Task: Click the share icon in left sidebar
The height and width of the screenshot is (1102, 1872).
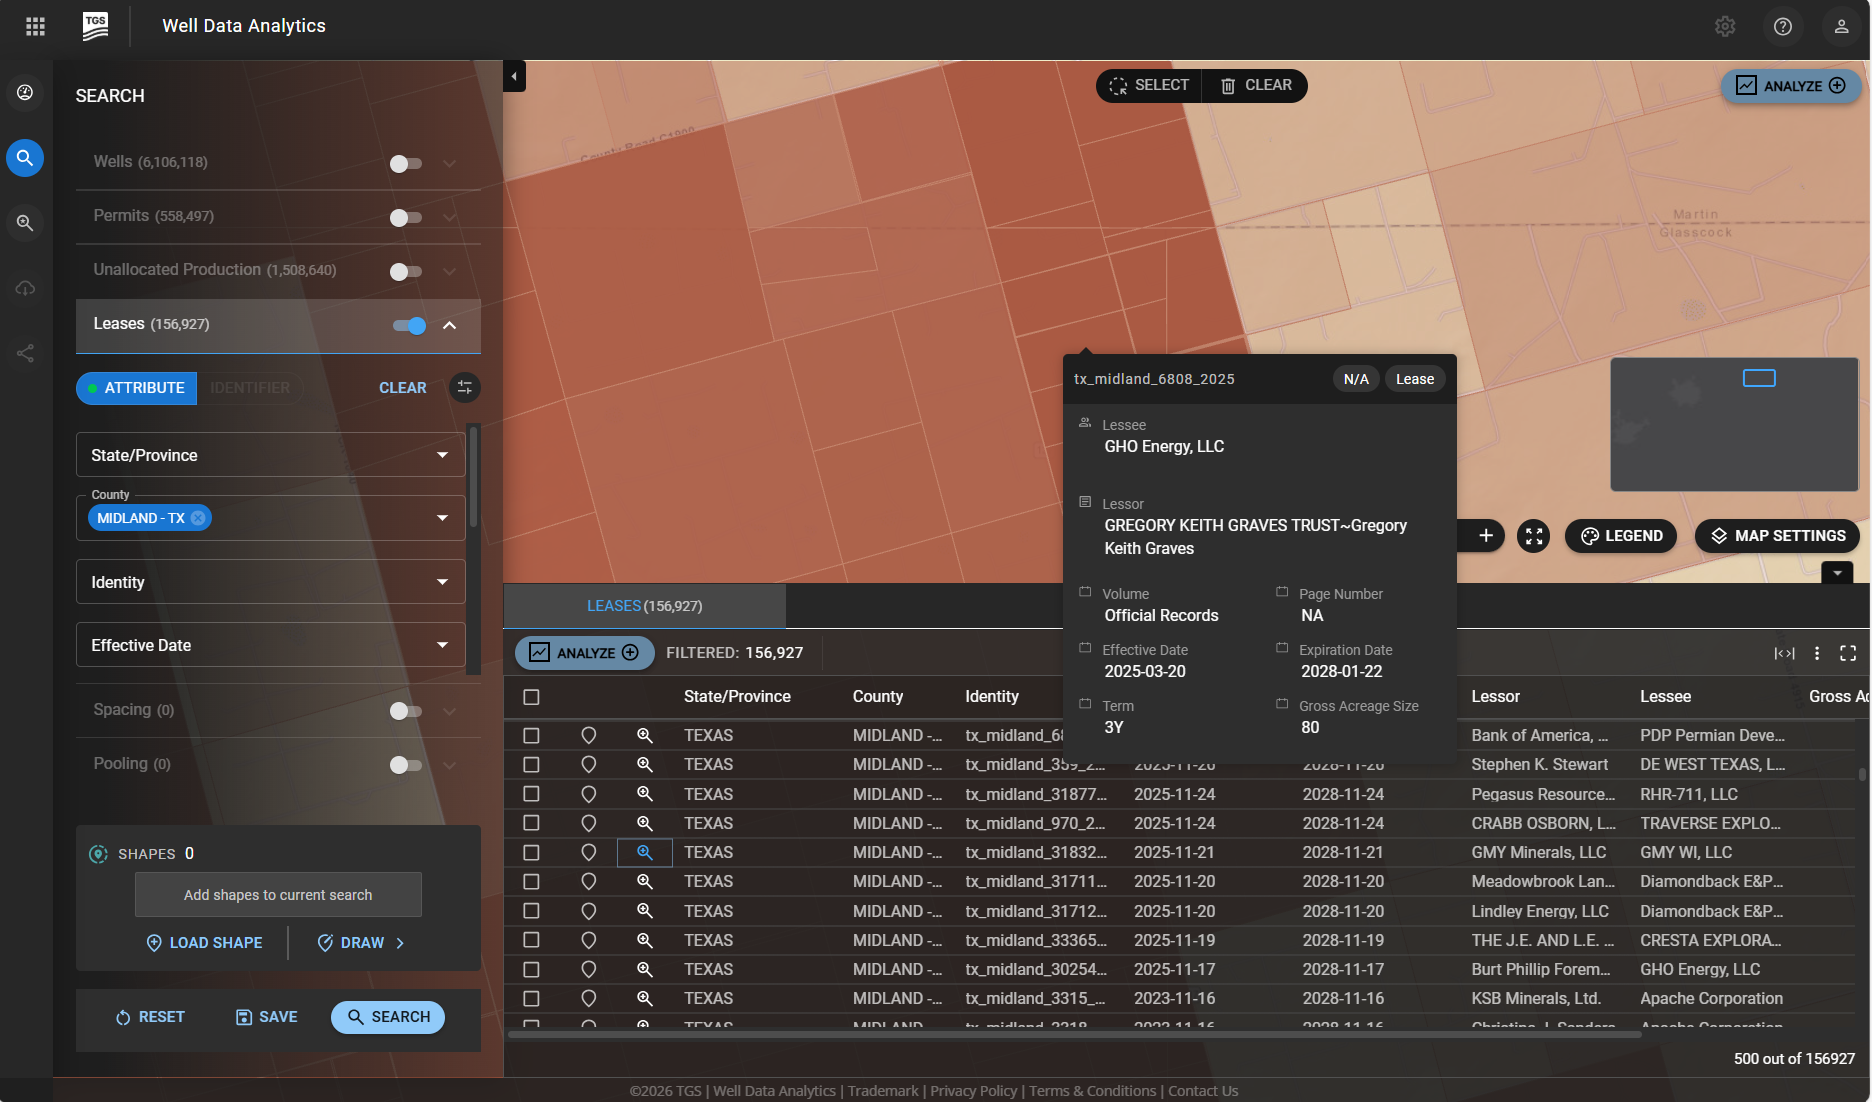Action: coord(25,353)
